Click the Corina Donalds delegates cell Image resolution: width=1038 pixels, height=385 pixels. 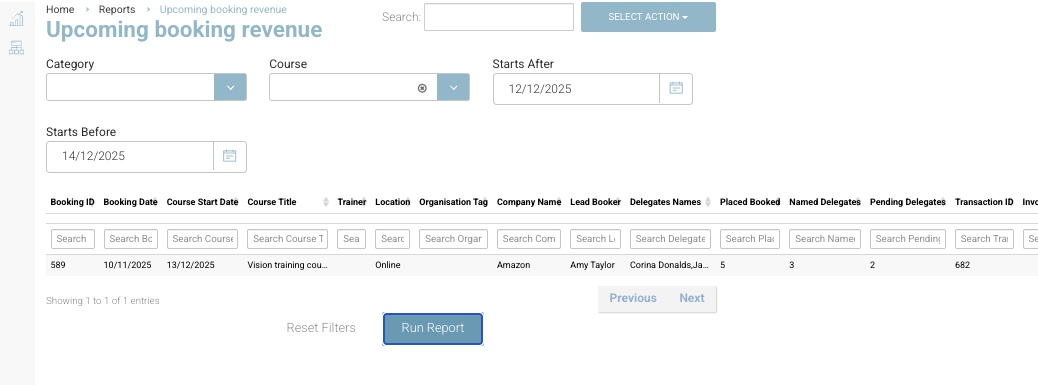(670, 265)
